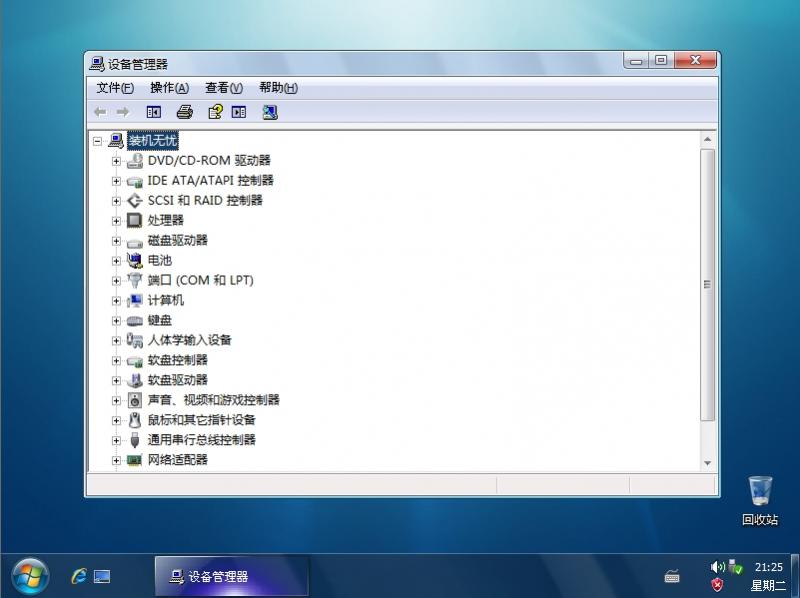Click the keyboard input method tray icon

(x=672, y=577)
